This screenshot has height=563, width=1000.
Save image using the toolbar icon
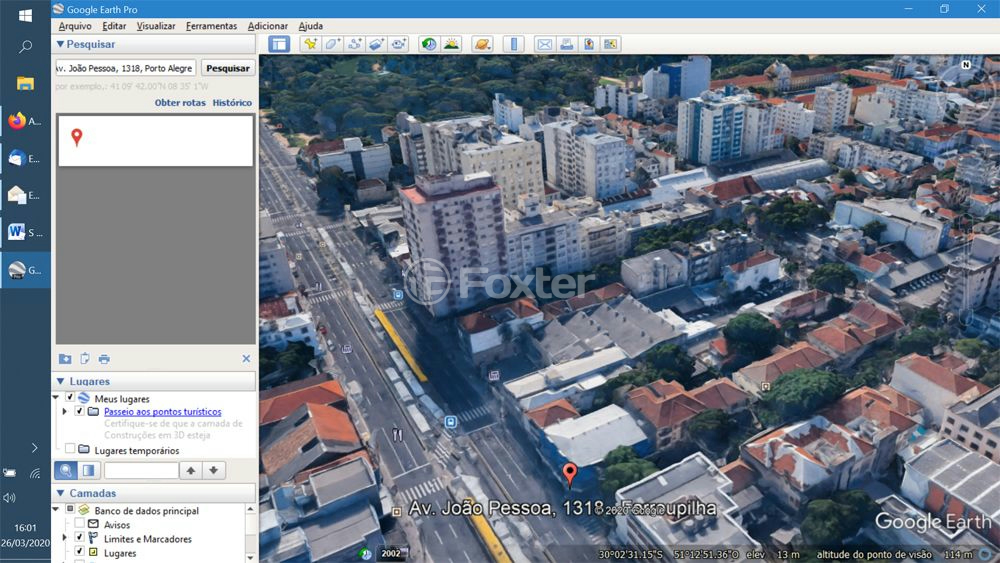click(589, 44)
